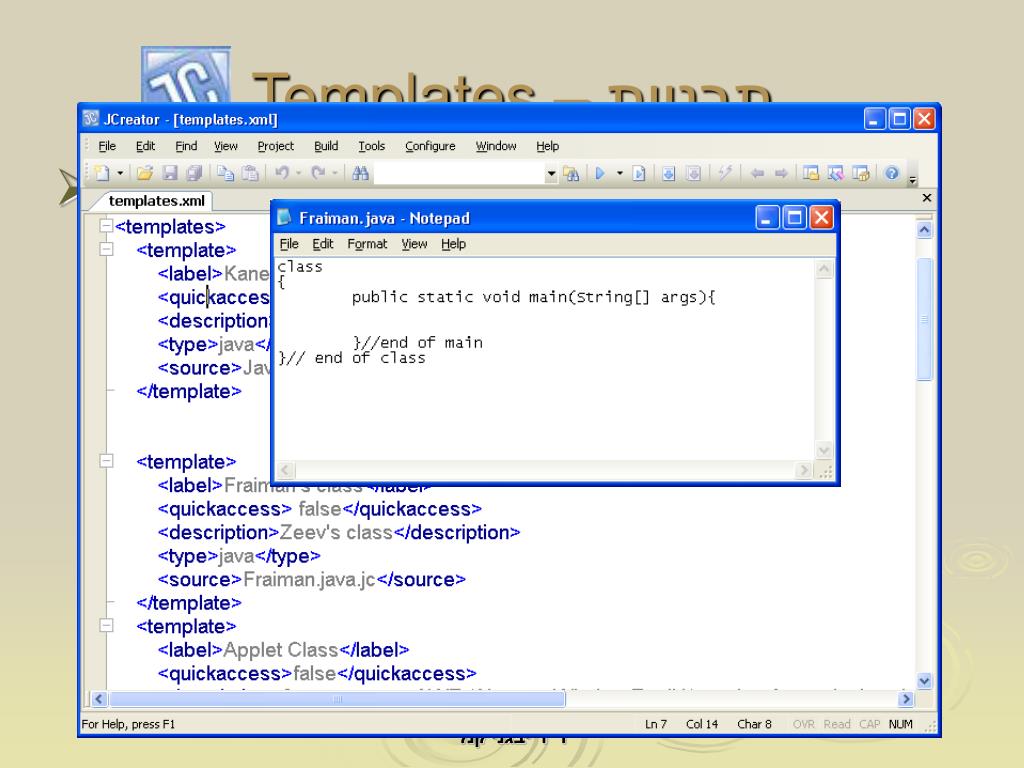1024x768 pixels.
Task: Click the Compile file icon
Action: 668,173
